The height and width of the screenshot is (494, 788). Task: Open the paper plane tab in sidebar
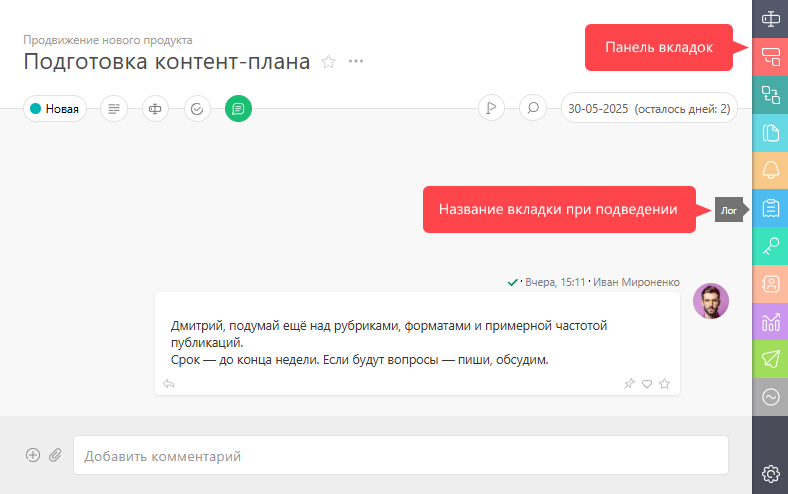(770, 359)
